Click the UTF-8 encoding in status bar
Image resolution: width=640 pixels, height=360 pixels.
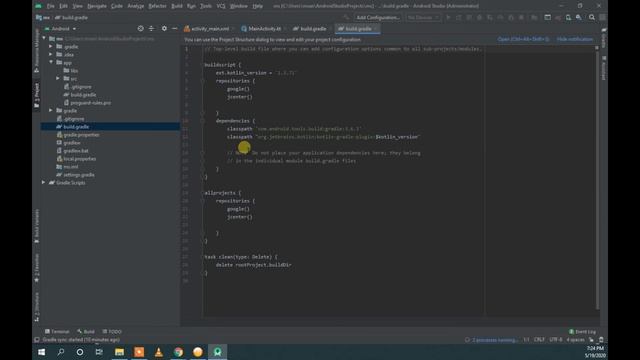point(556,340)
